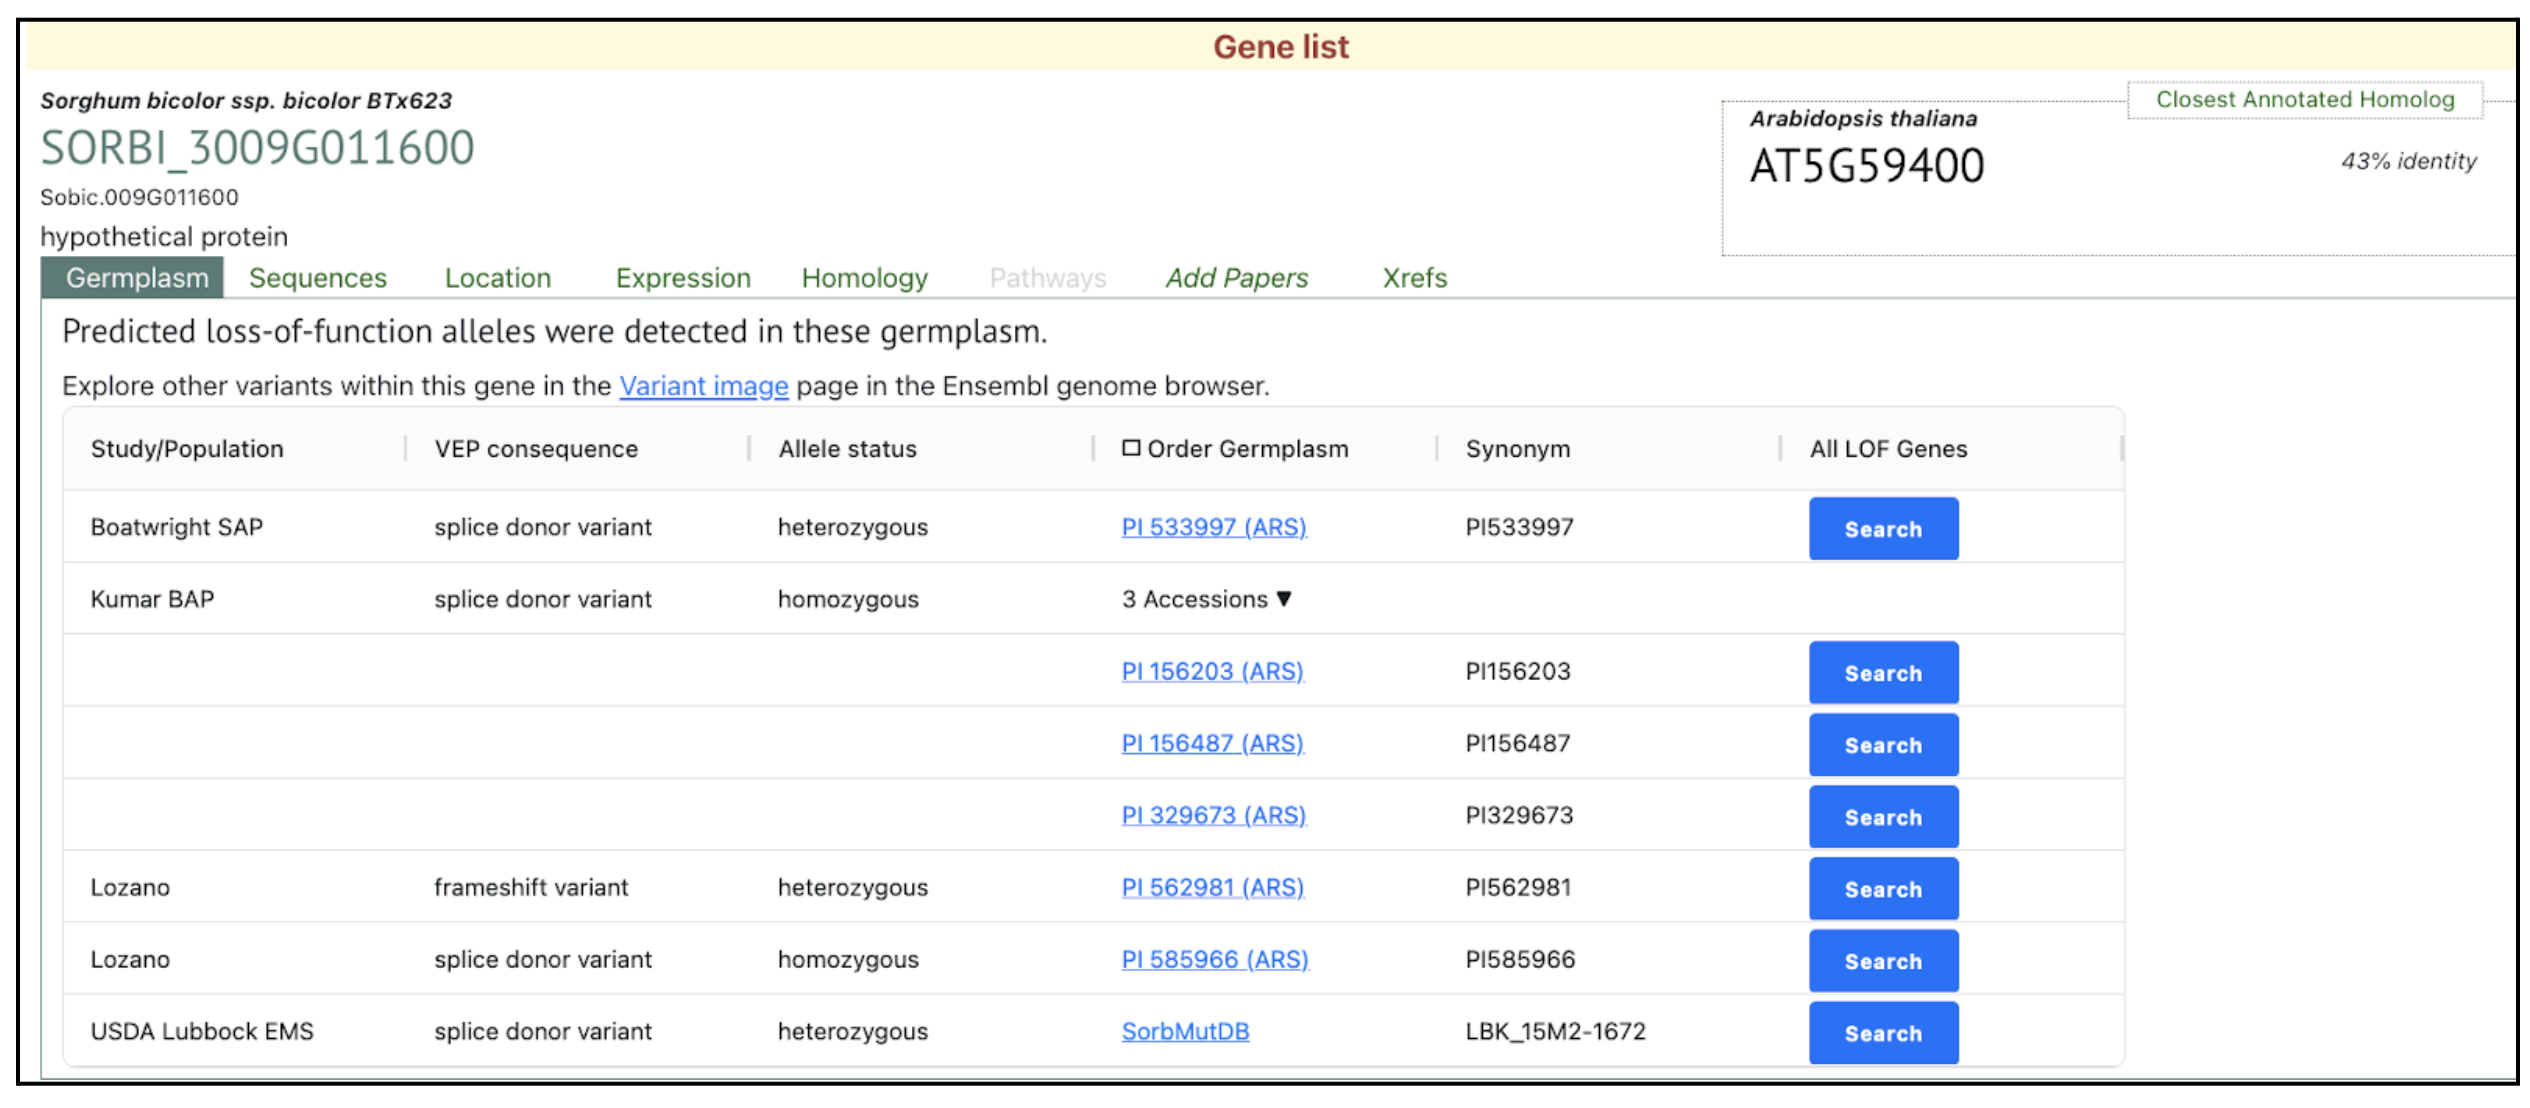
Task: Click the LBK_15M2-1672 synonym cell
Action: pos(1555,1031)
